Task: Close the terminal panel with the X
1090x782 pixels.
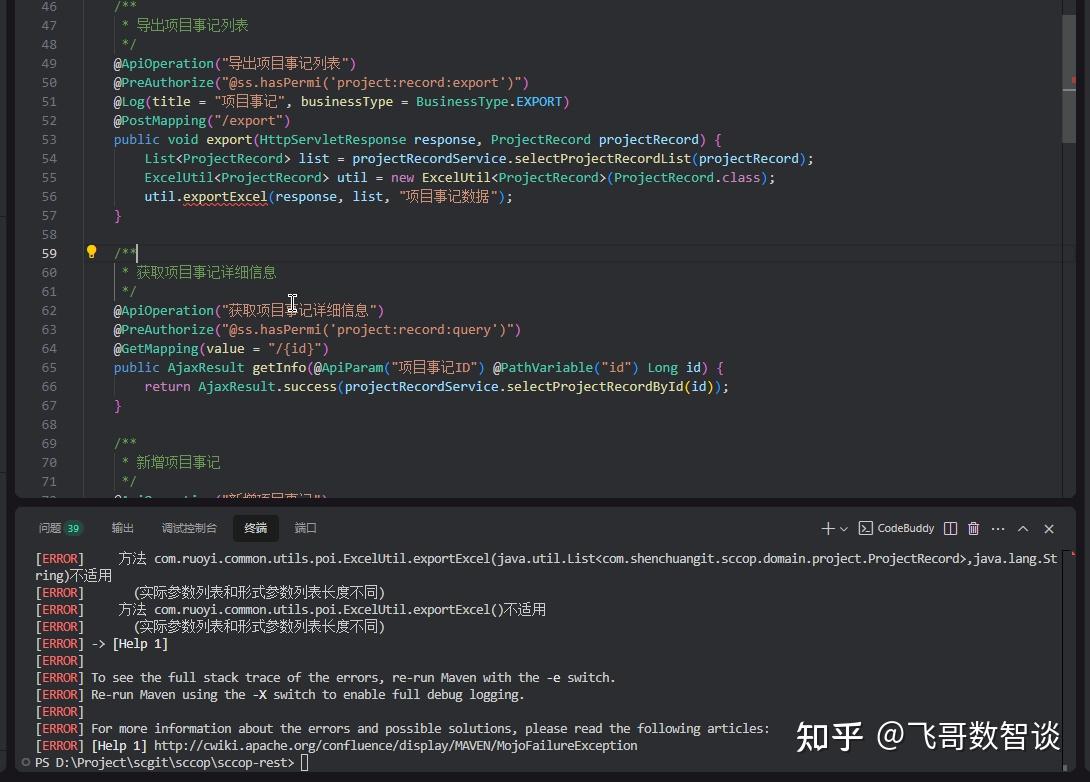Action: click(x=1048, y=528)
